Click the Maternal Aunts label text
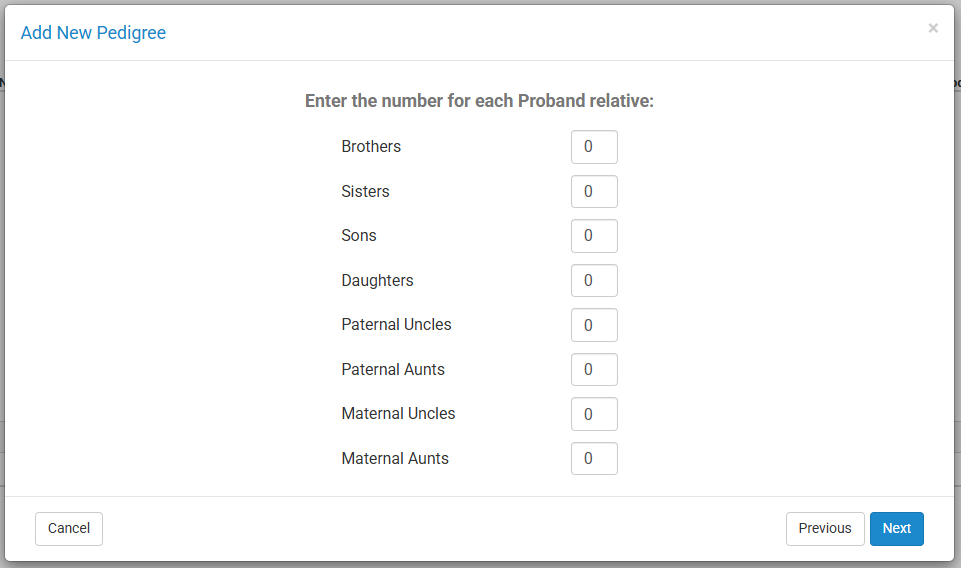 (x=395, y=458)
